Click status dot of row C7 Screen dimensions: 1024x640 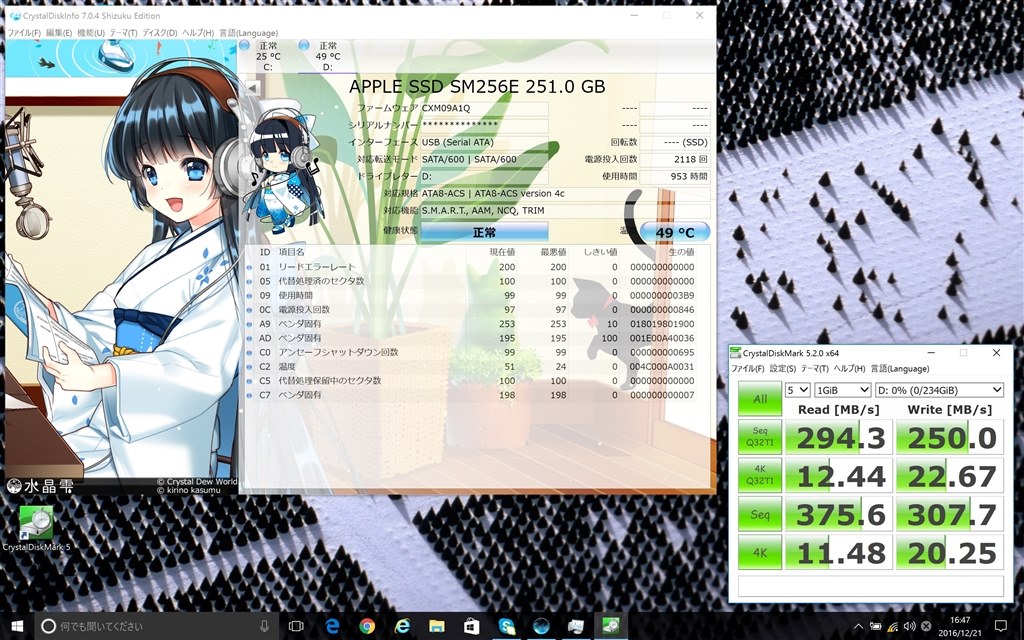[x=249, y=395]
